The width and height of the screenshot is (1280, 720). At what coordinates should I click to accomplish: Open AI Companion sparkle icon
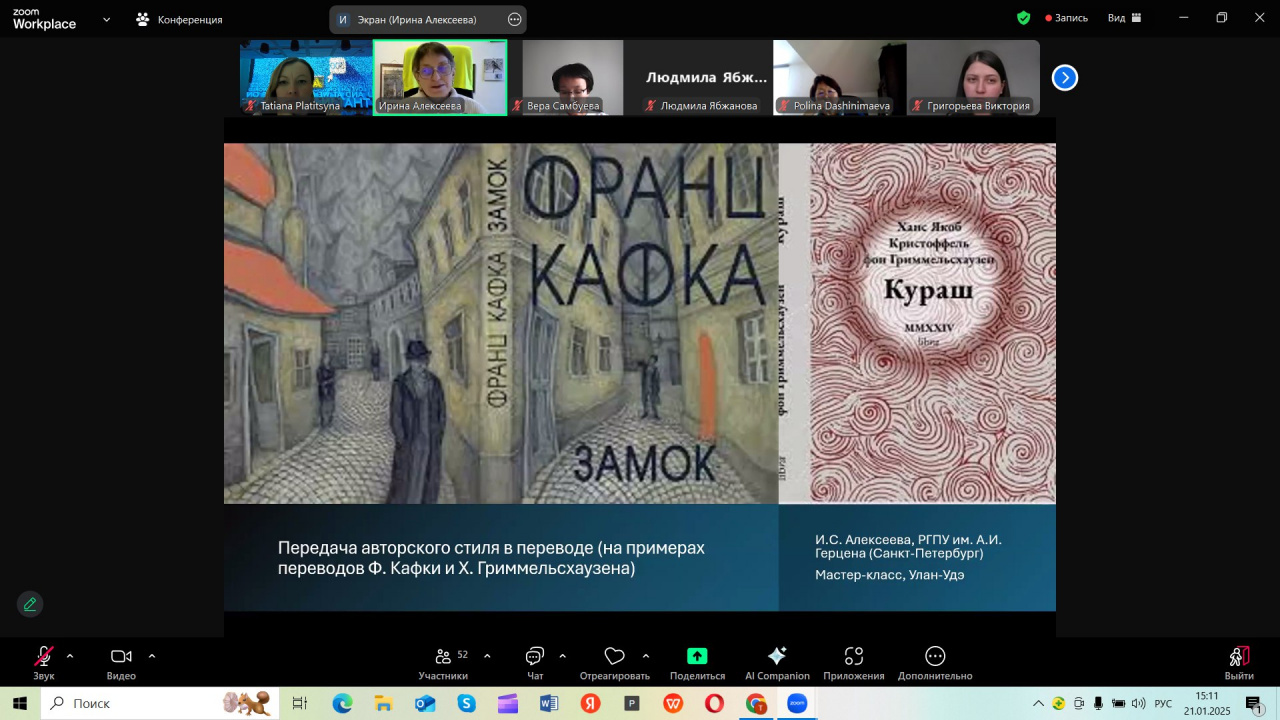click(x=777, y=657)
